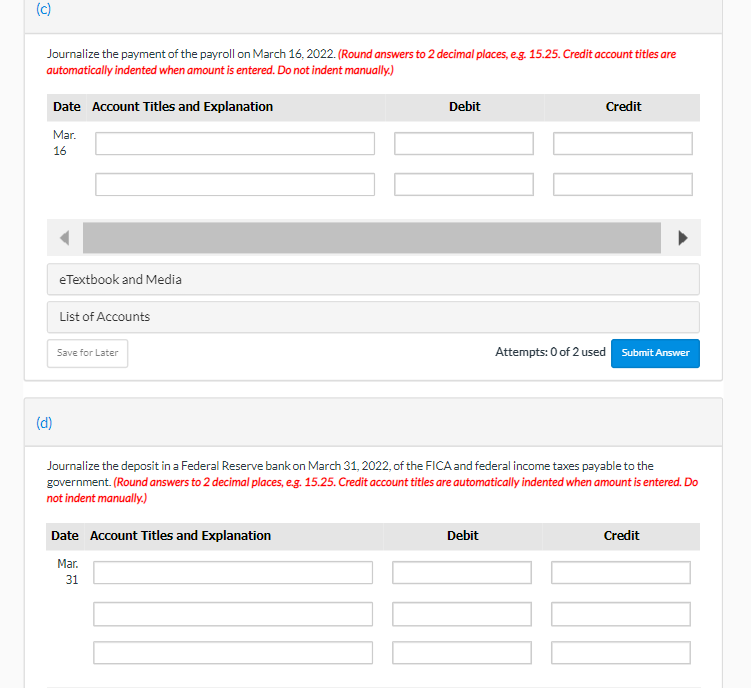The height and width of the screenshot is (688, 751).
Task: Select the second credit field in section (c)
Action: [x=623, y=184]
